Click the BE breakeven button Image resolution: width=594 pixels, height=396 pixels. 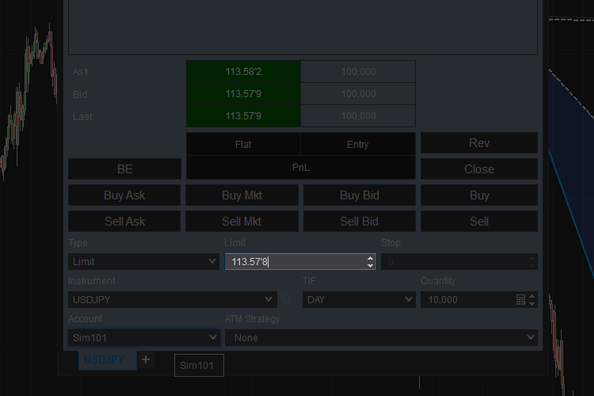pyautogui.click(x=124, y=169)
